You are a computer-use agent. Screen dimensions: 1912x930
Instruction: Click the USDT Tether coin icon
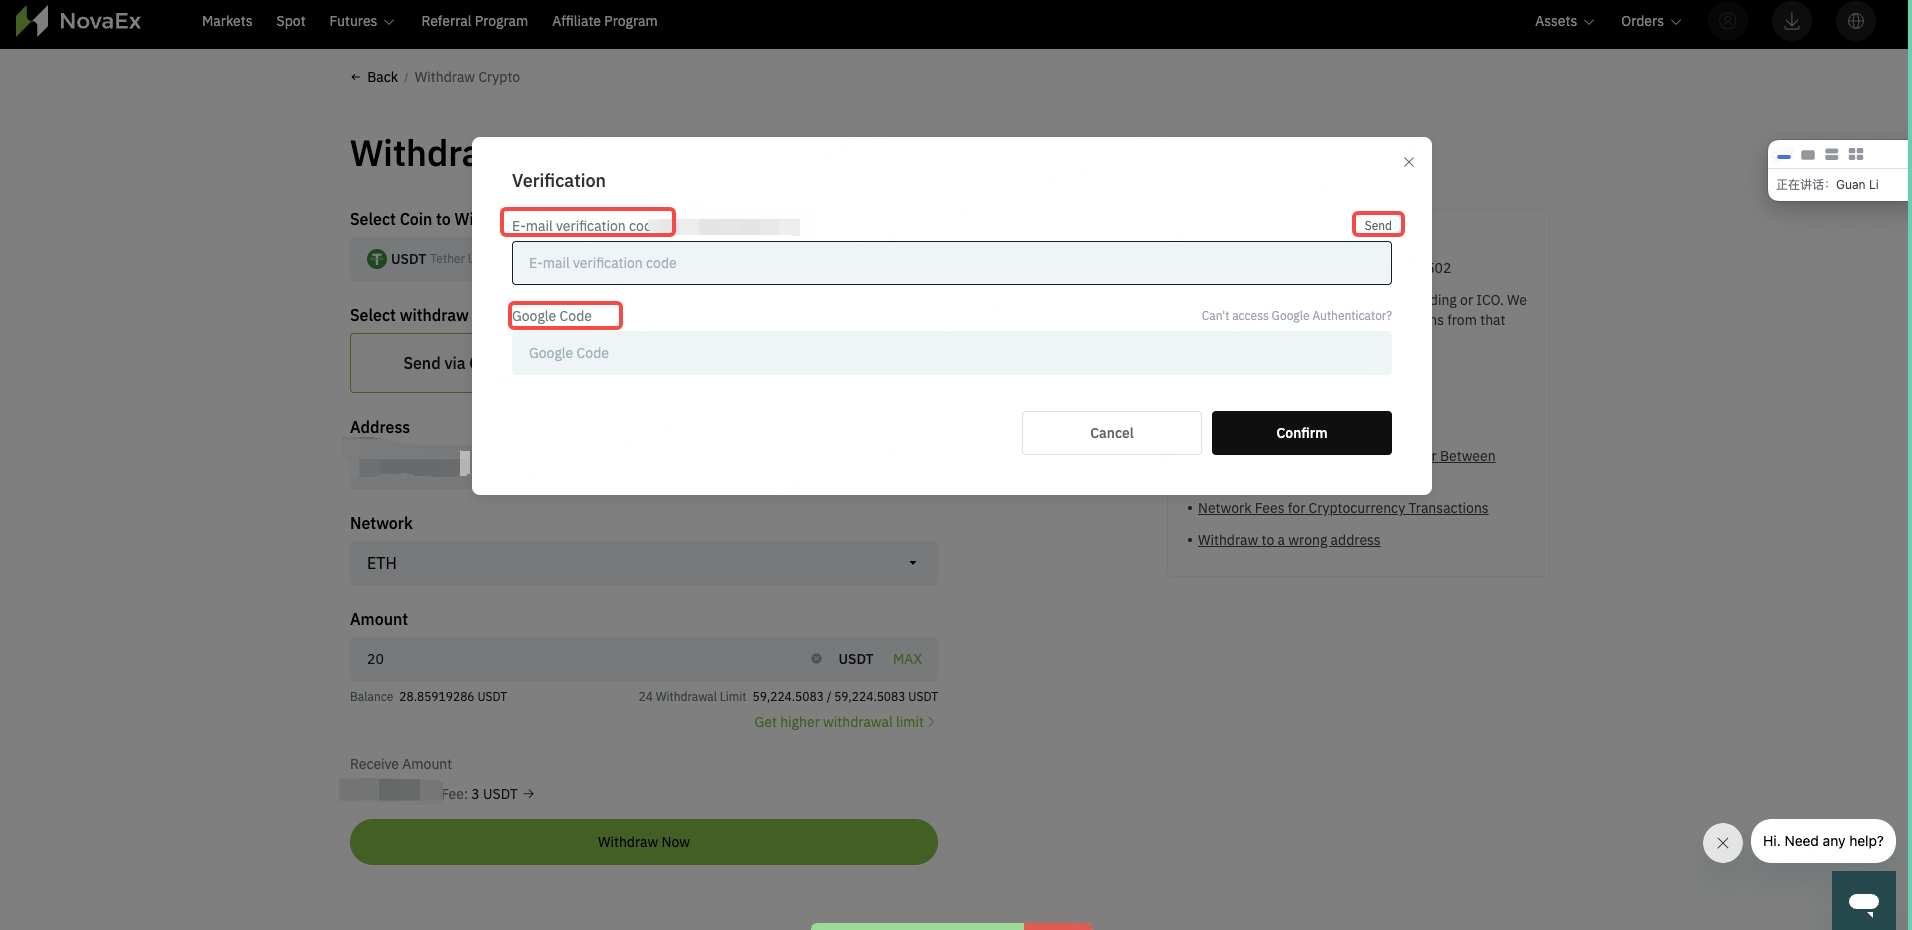[376, 258]
